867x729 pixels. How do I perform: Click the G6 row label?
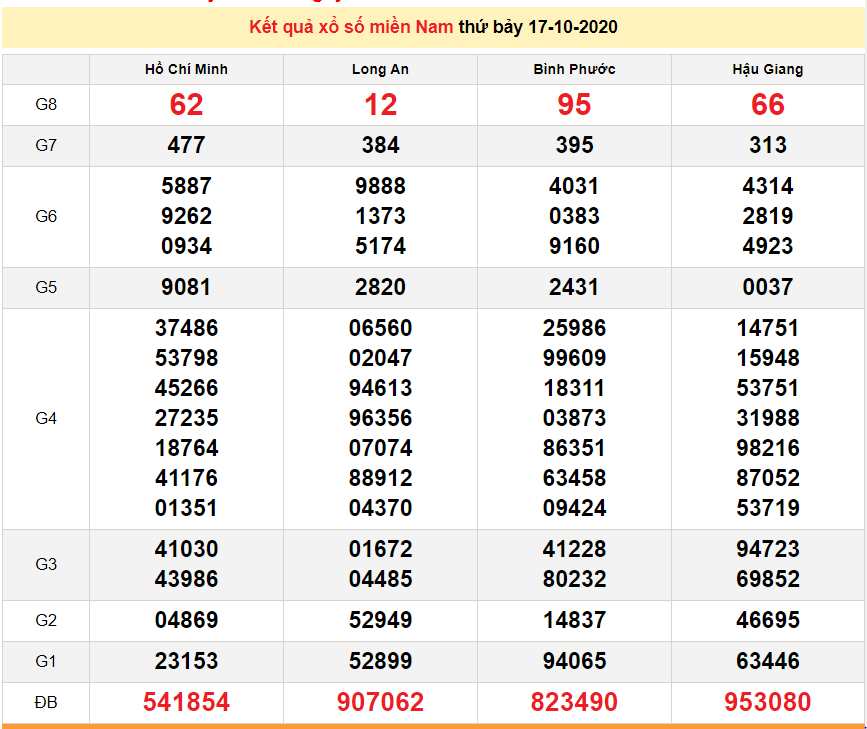point(46,216)
